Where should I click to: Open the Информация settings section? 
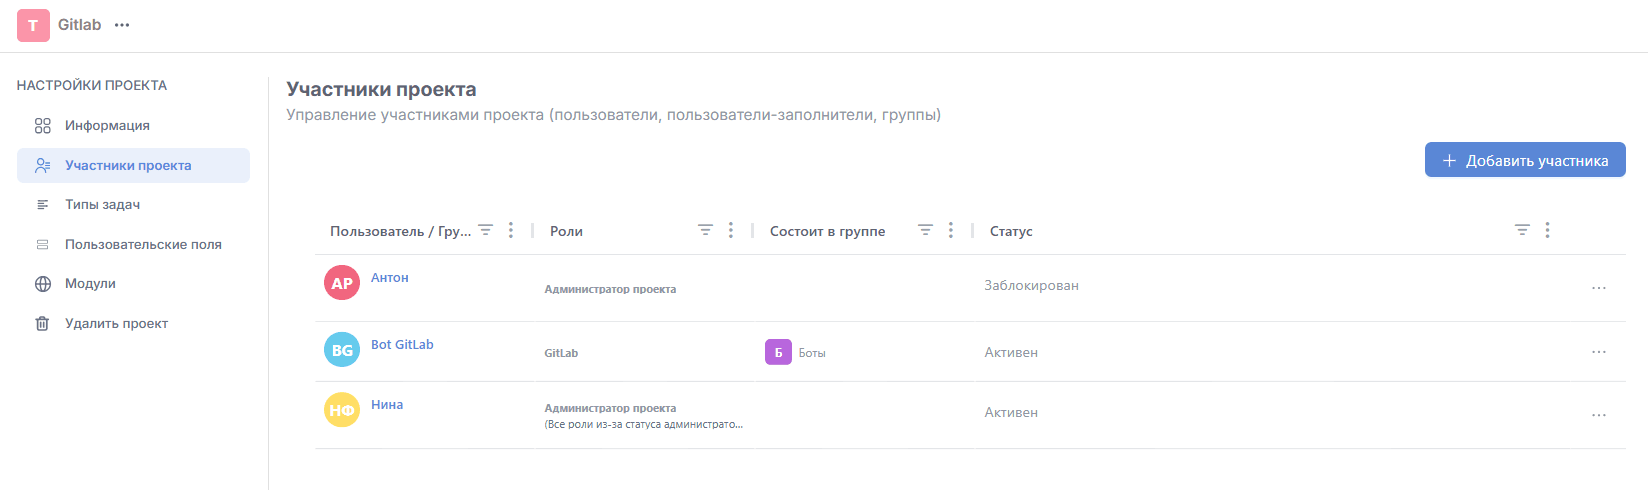click(x=107, y=126)
